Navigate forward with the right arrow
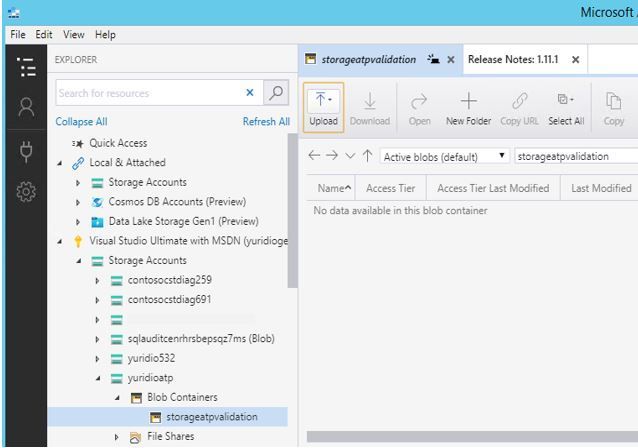Screen dimensions: 638x448 pyautogui.click(x=332, y=155)
